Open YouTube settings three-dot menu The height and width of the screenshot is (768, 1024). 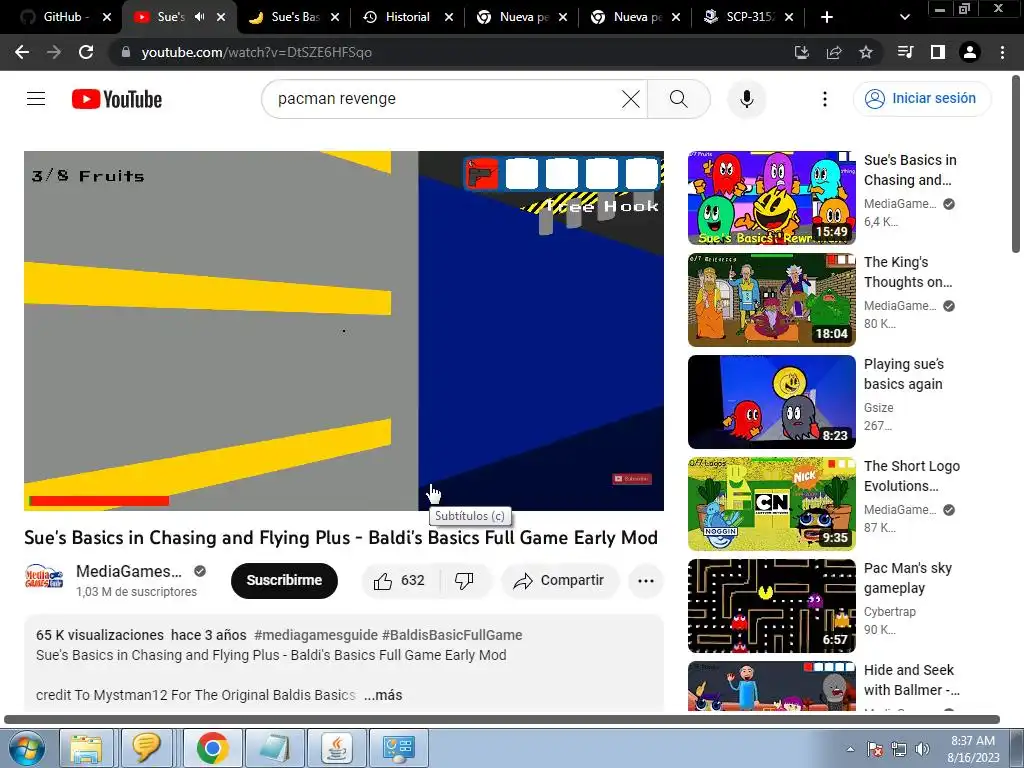click(825, 99)
